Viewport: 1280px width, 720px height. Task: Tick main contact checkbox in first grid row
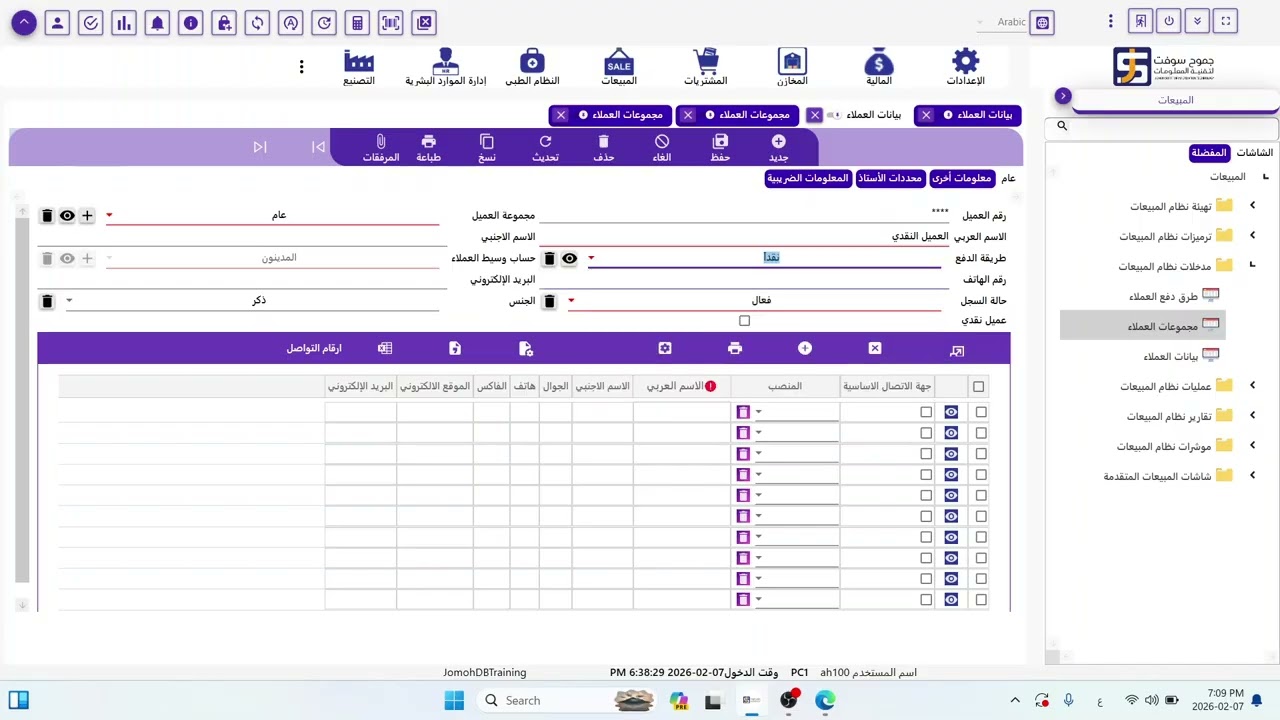coord(926,412)
